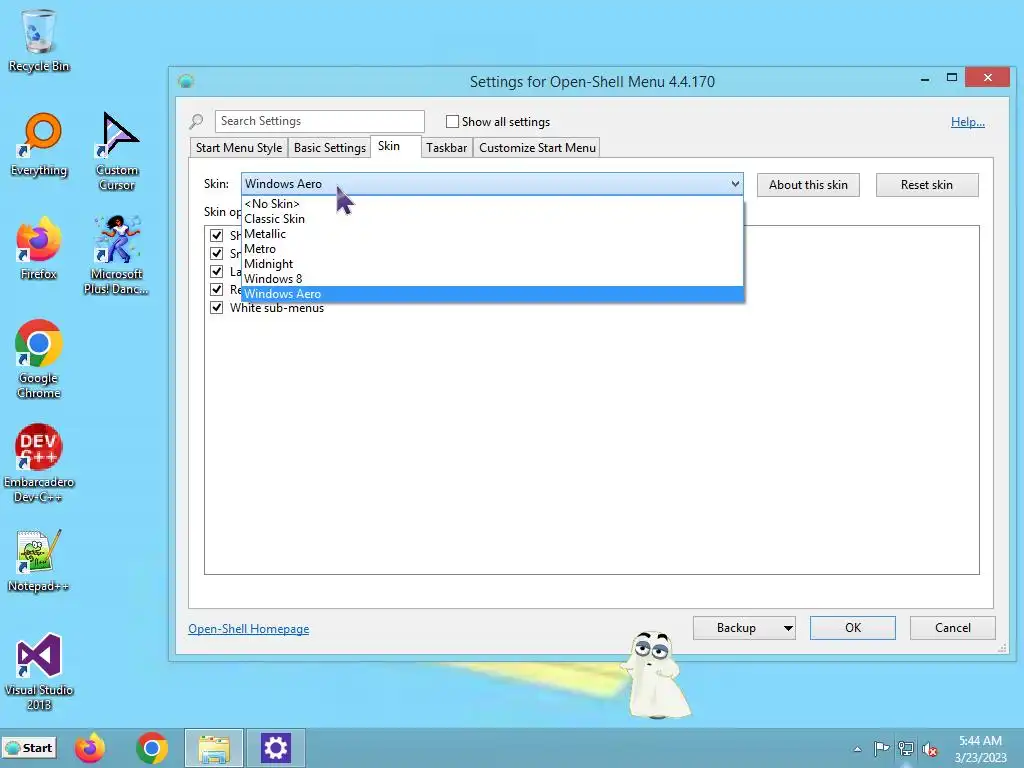Minimize the Open-Shell settings window
Screen dimensions: 1024x768
[x=925, y=79]
